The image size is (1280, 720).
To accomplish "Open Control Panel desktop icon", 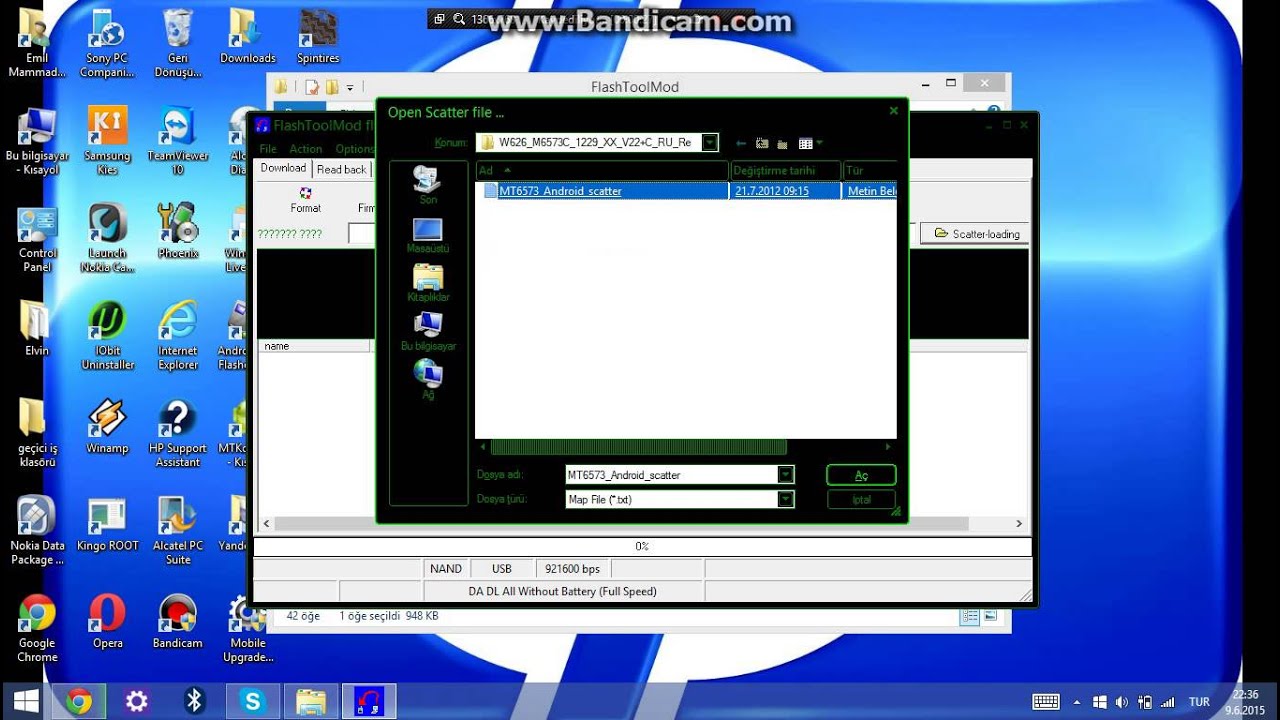I will point(37,240).
